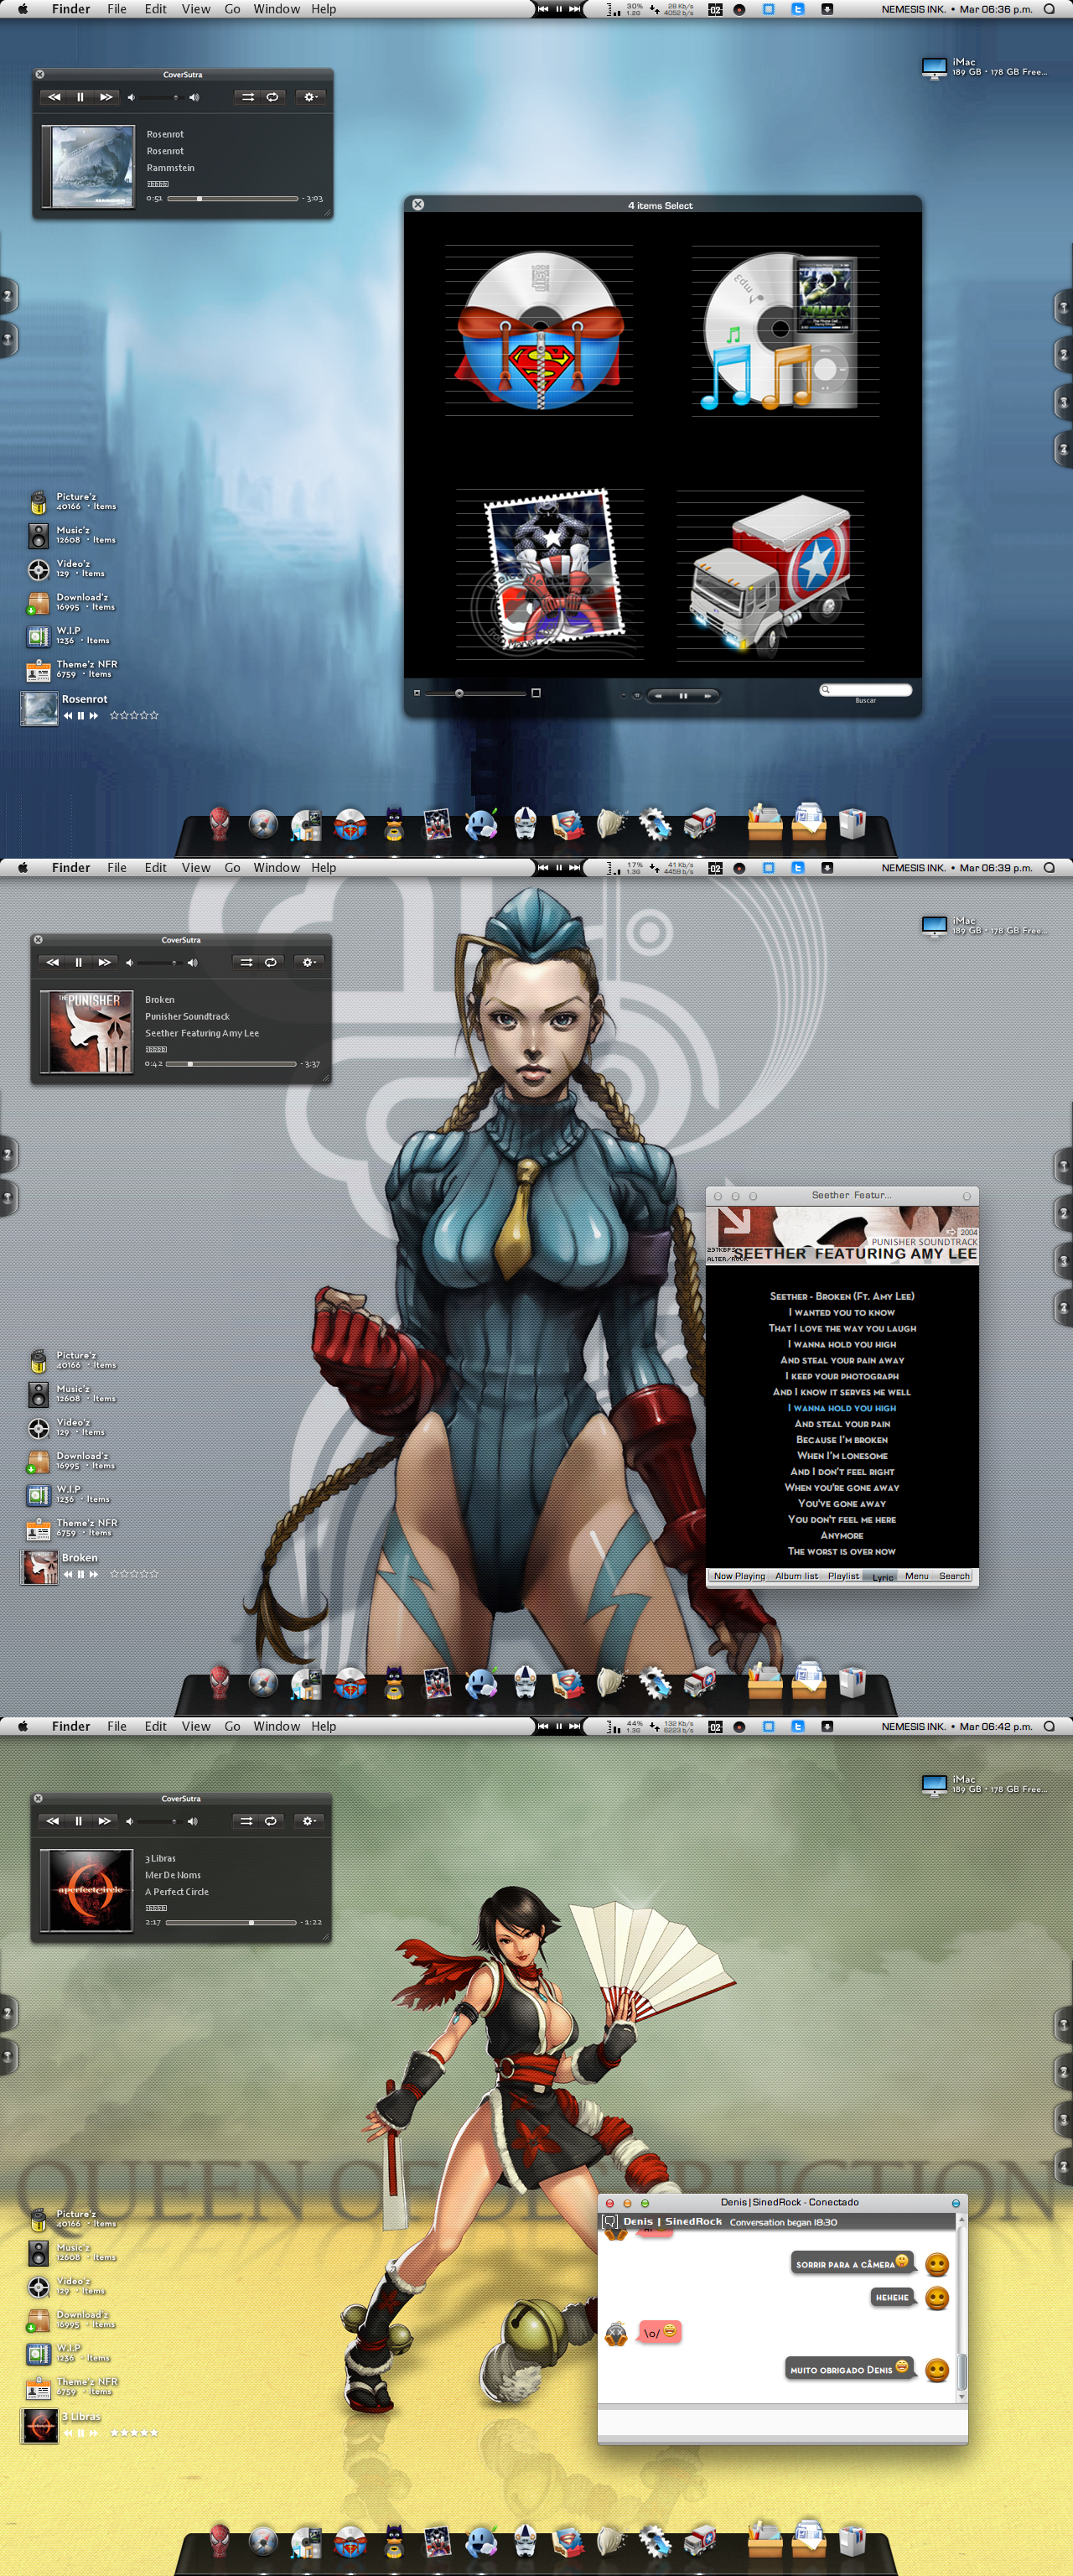The width and height of the screenshot is (1073, 2576).
Task: Rewind using 4 items Select bottom transport
Action: pos(658,695)
